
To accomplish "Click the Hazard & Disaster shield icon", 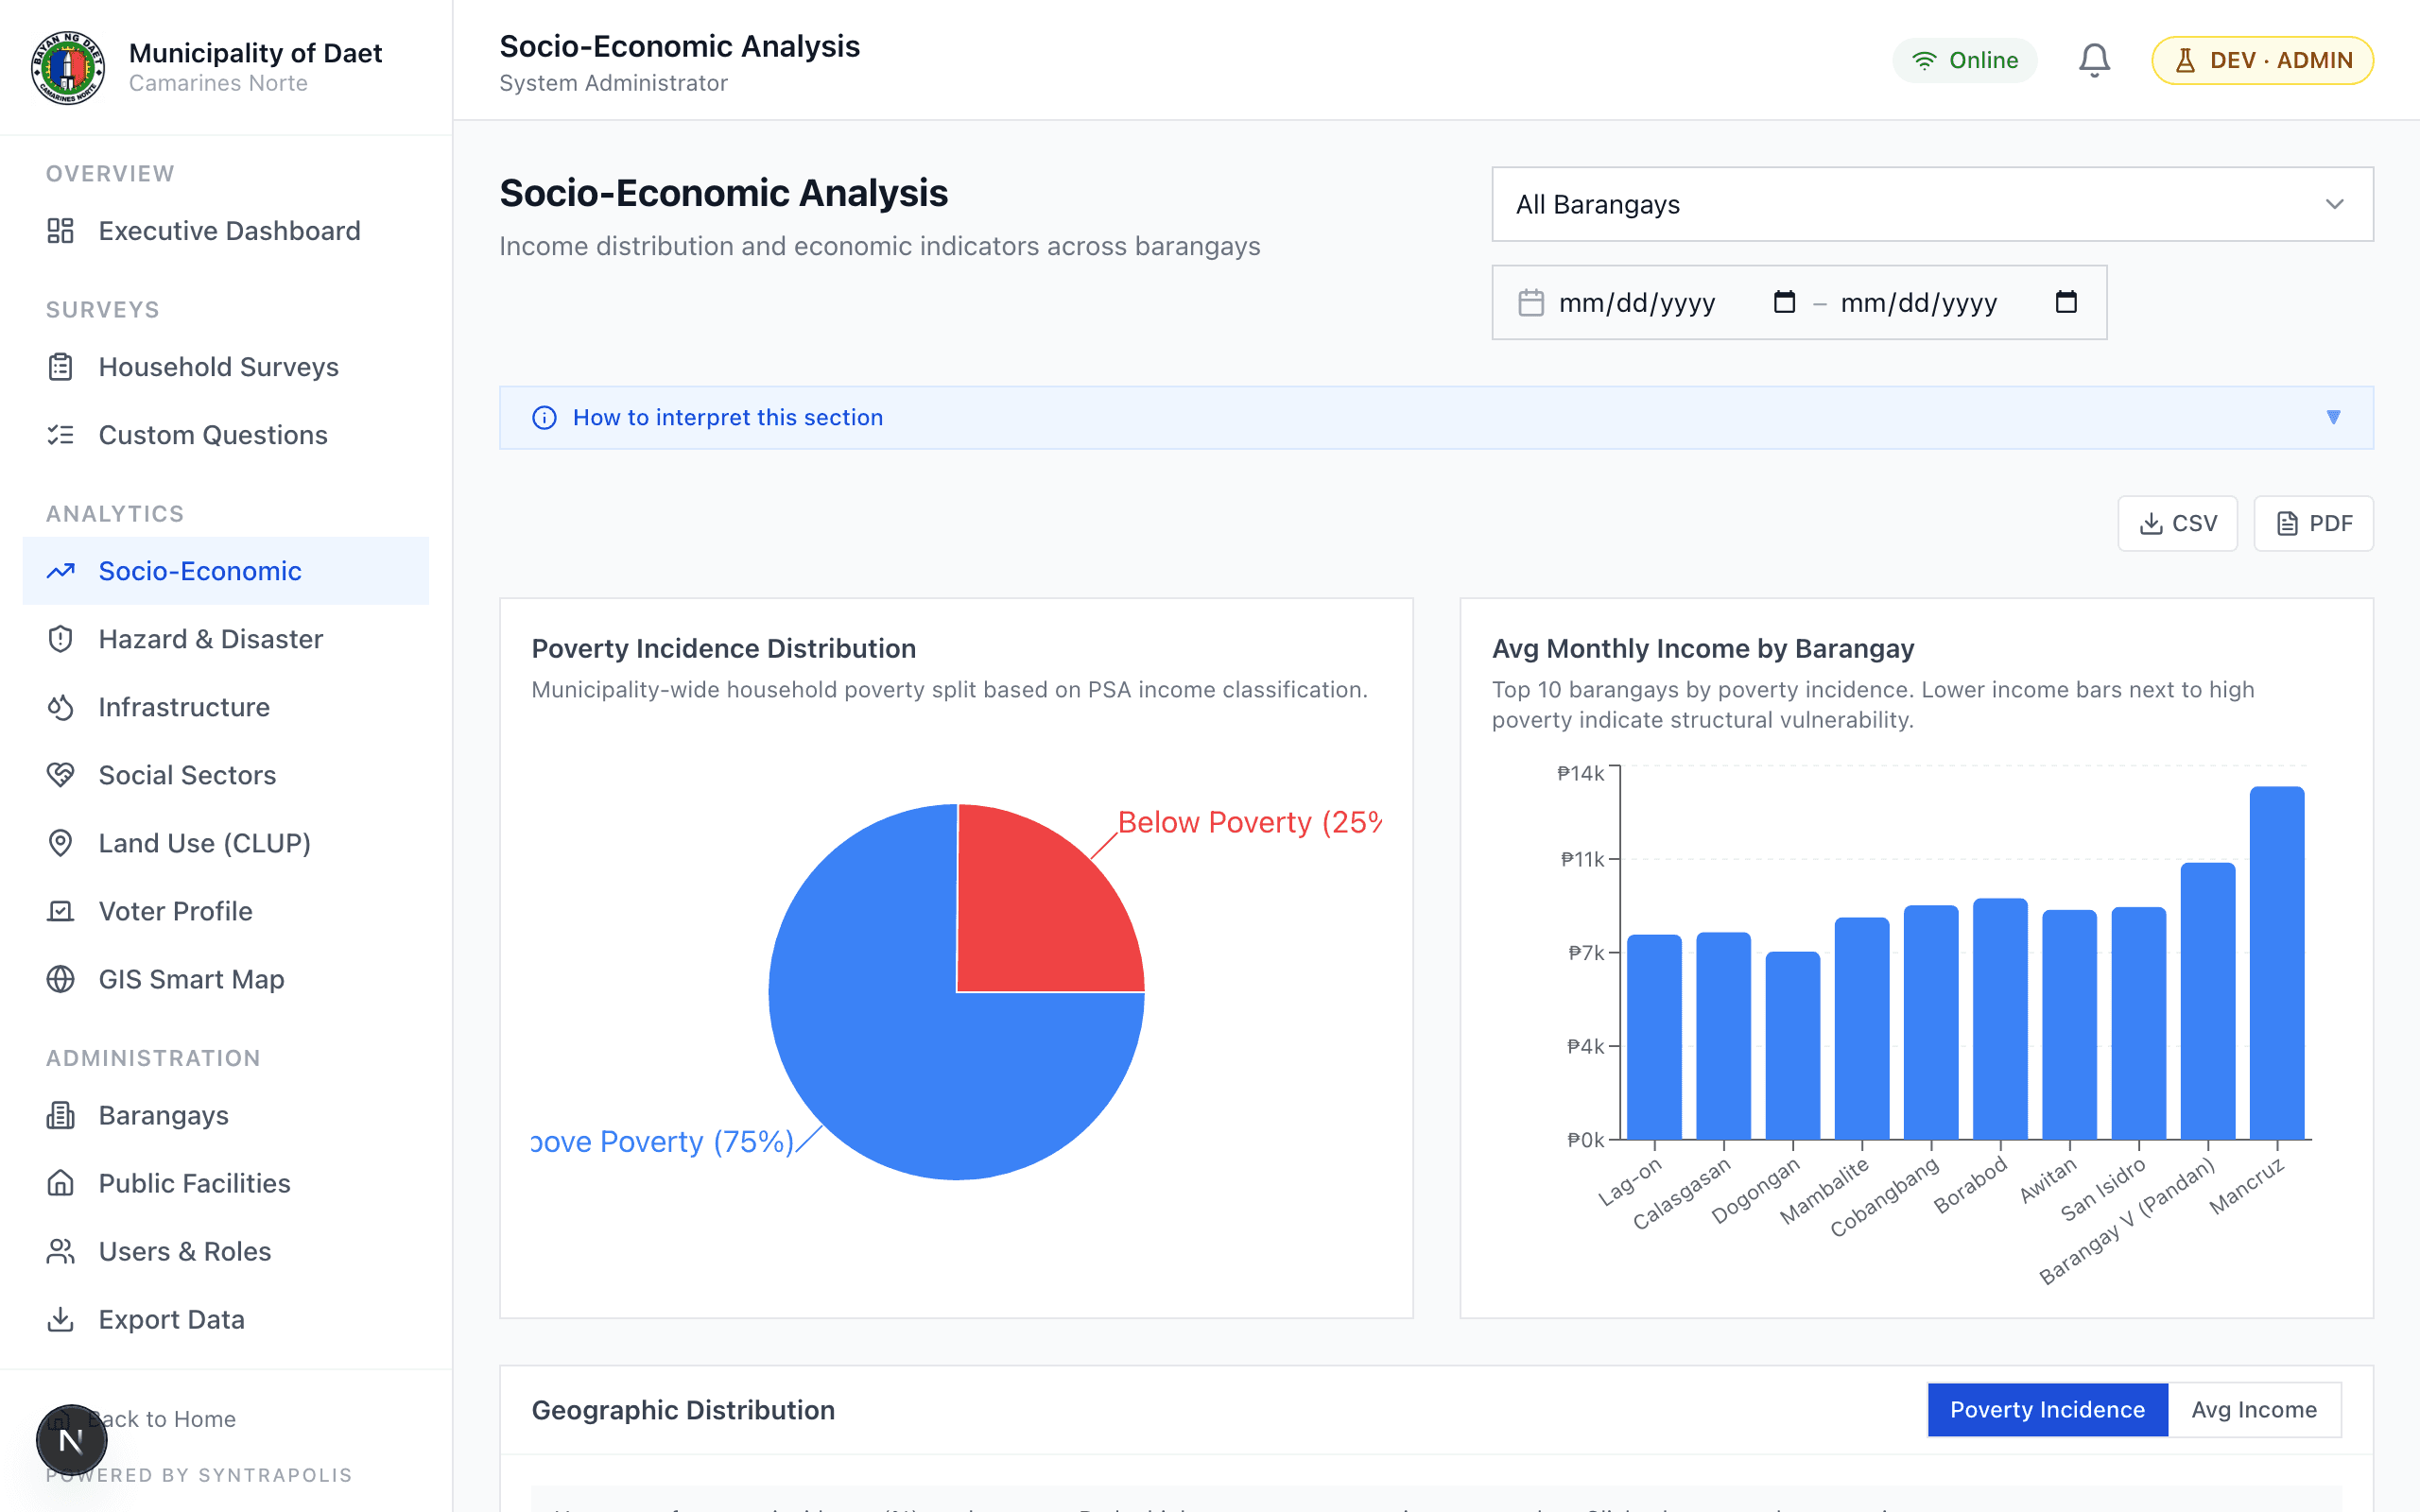I will 61,639.
